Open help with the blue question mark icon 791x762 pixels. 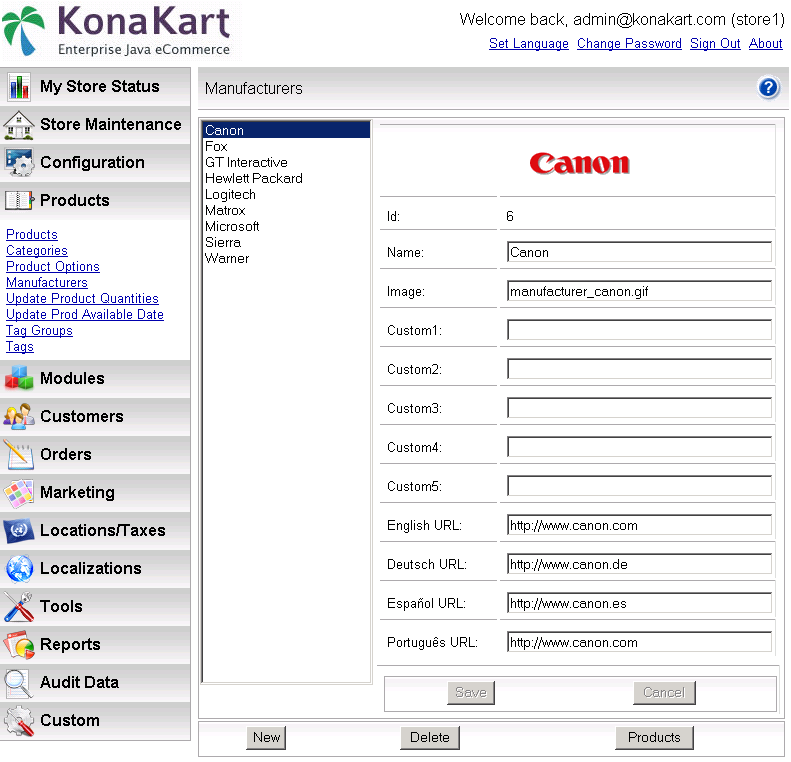pyautogui.click(x=768, y=88)
